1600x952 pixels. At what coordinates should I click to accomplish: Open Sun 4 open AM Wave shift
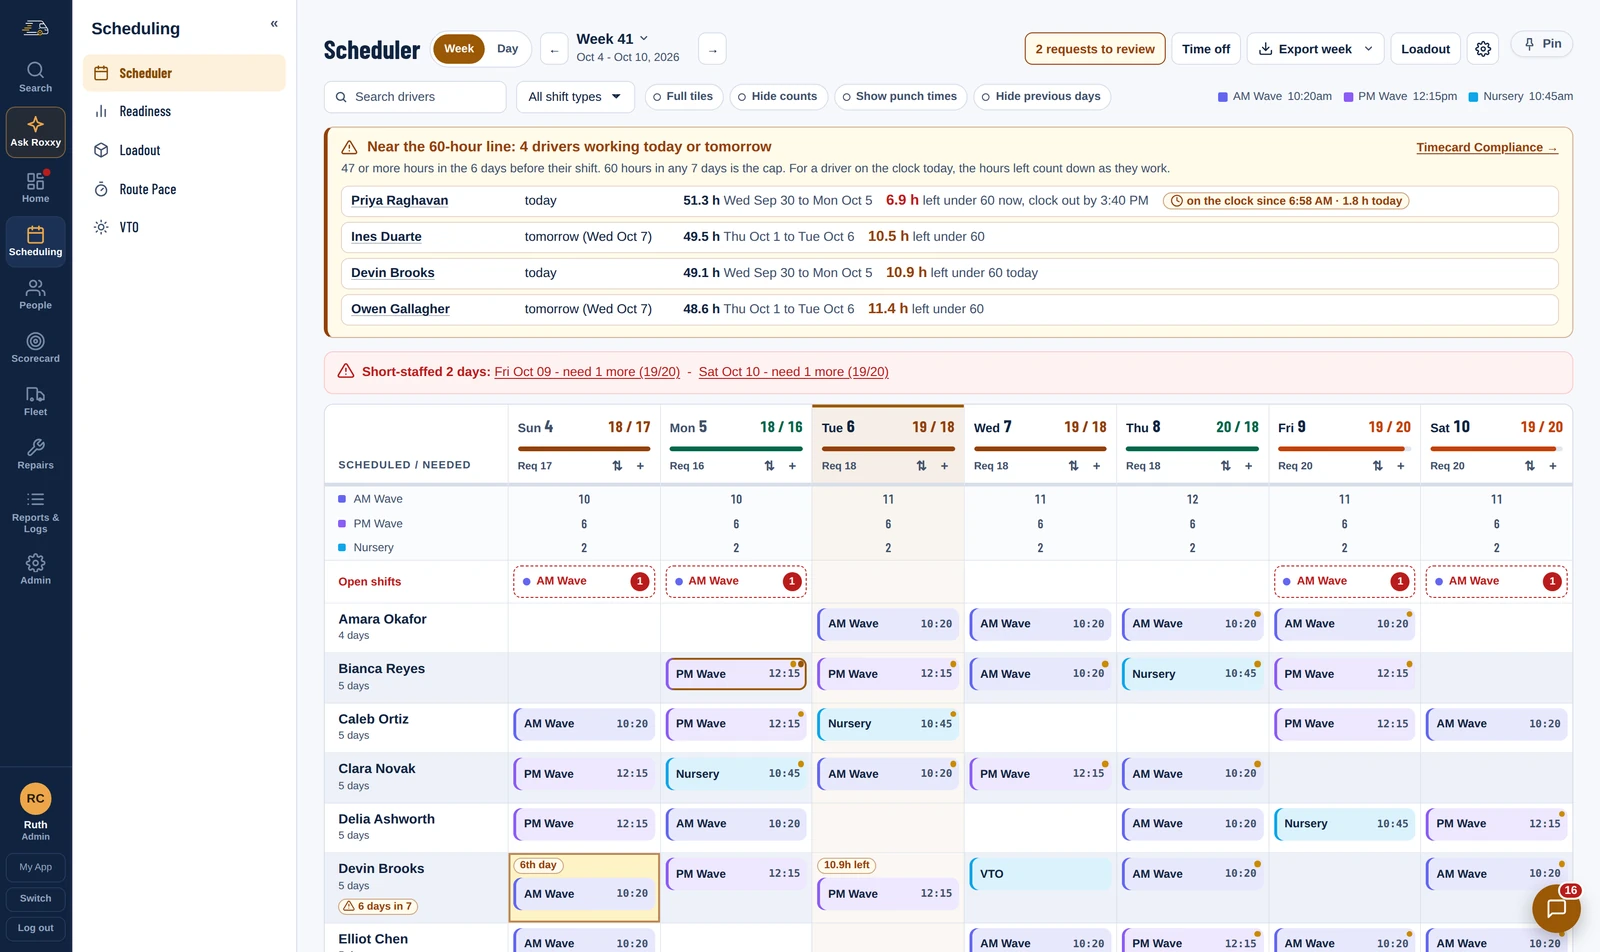click(584, 582)
